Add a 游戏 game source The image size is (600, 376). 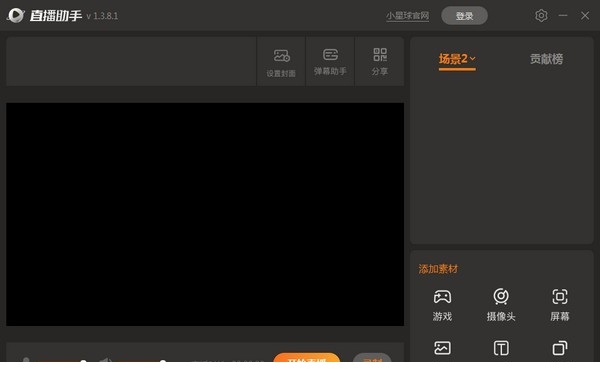pos(442,305)
